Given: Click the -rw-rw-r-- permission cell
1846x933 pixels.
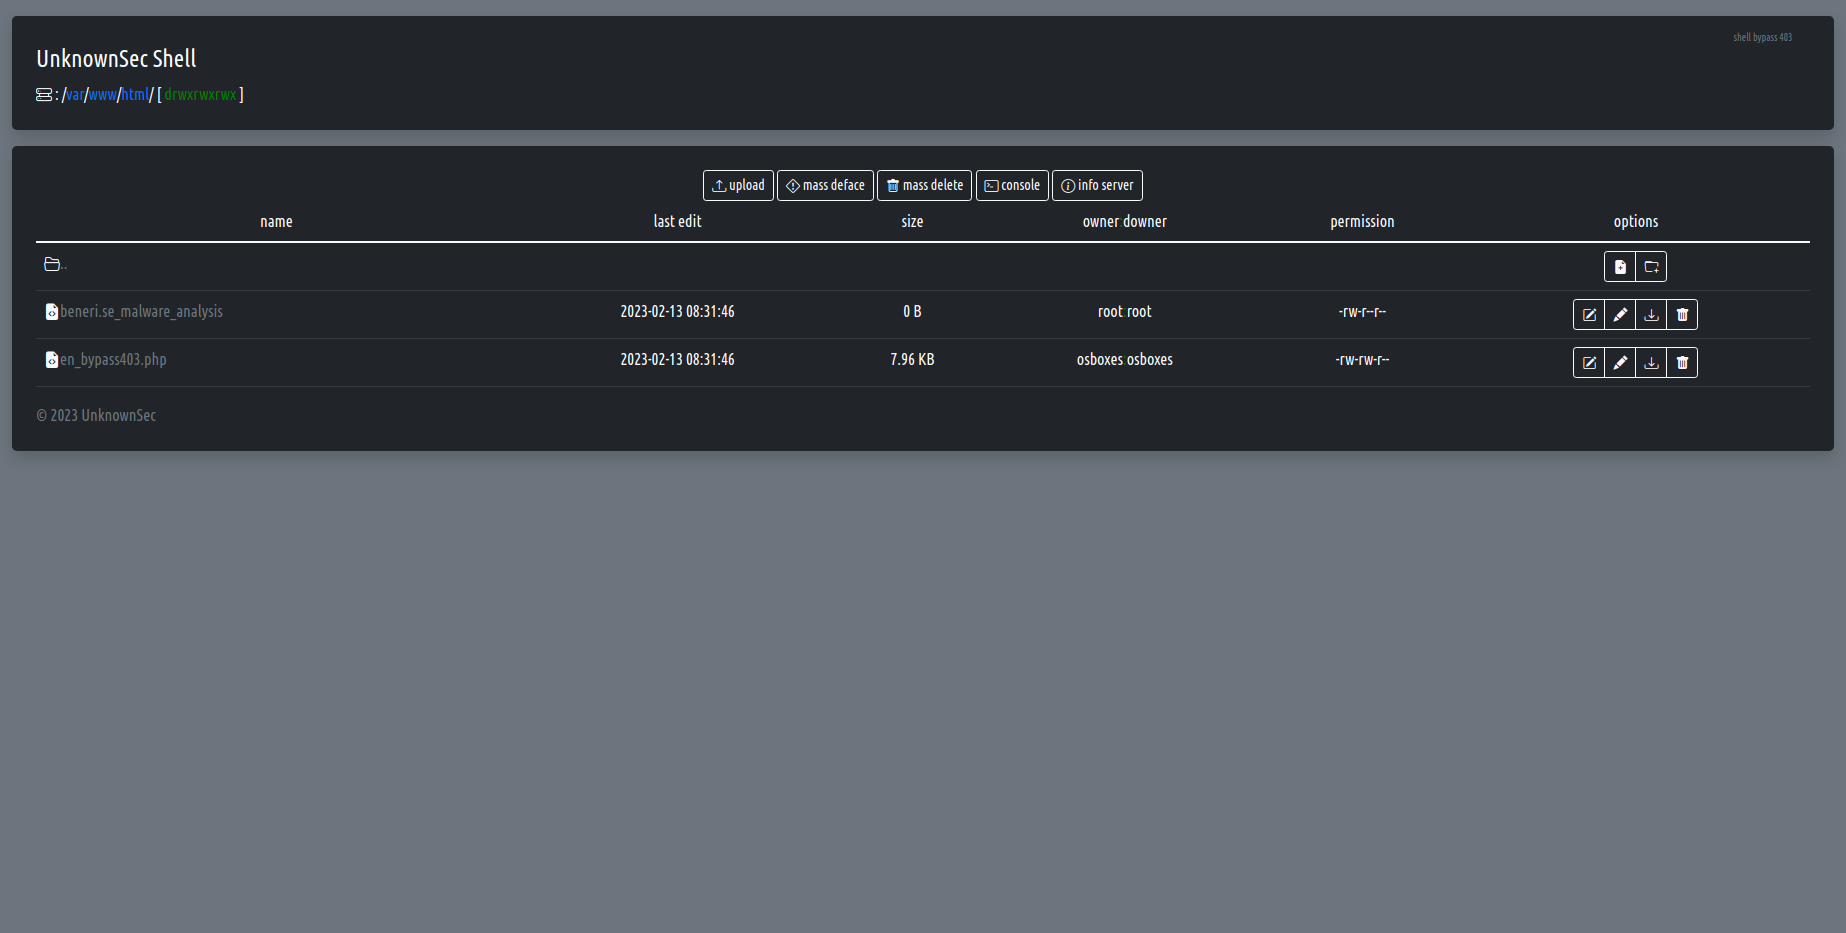Looking at the screenshot, I should [x=1362, y=360].
